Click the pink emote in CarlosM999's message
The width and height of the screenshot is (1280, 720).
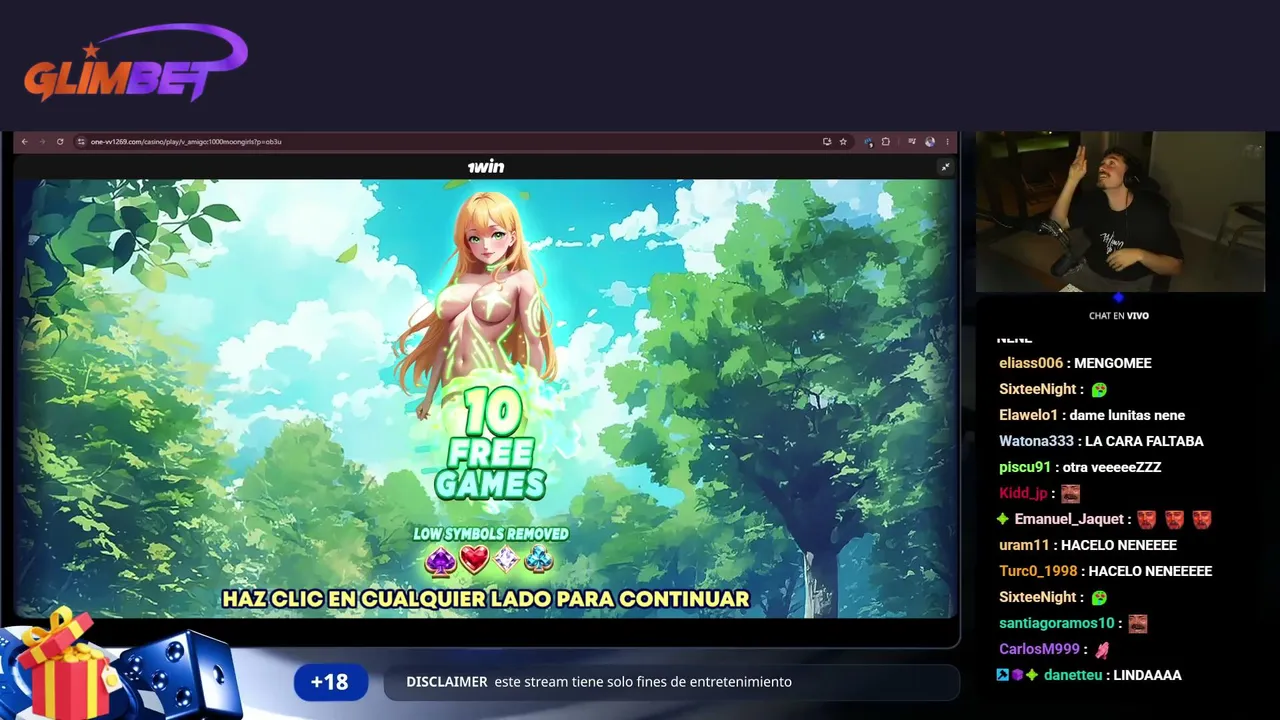point(1102,649)
